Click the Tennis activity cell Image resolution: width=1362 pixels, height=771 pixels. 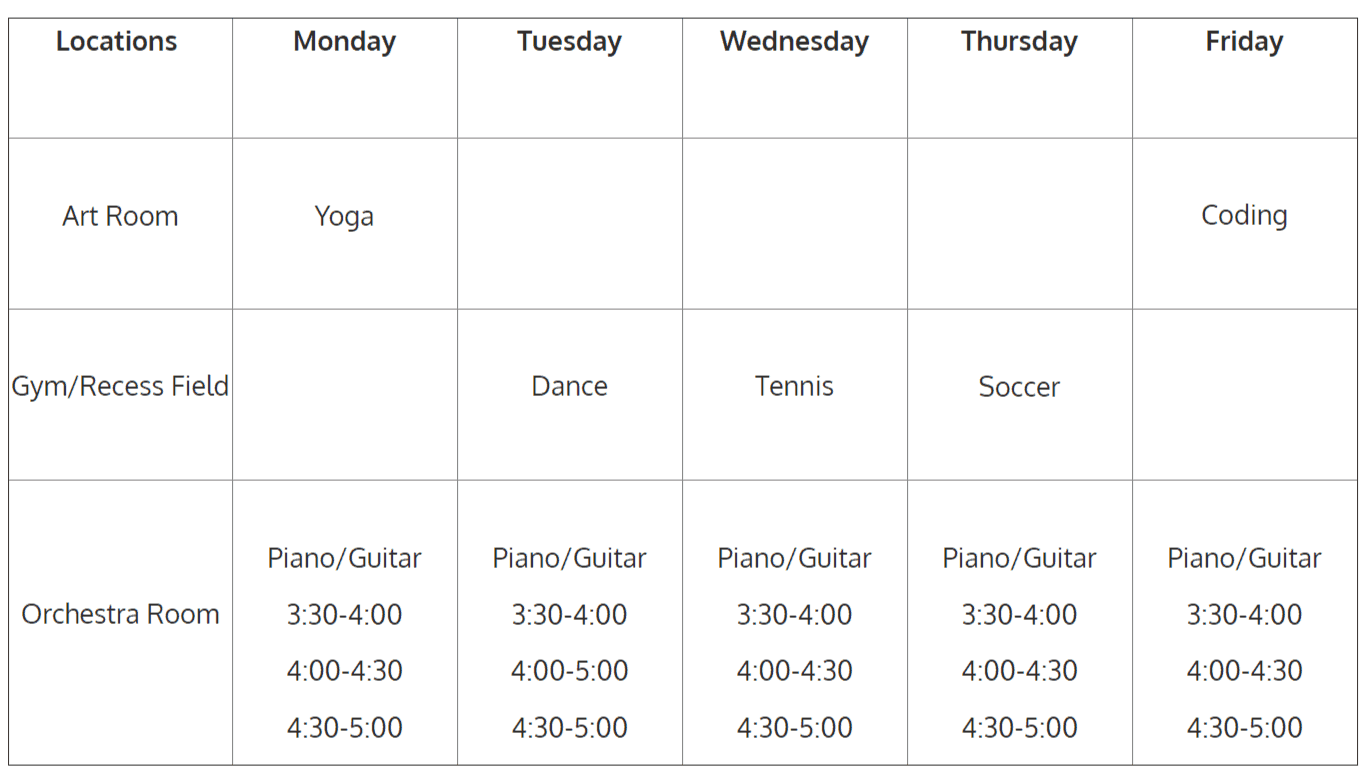tap(794, 386)
